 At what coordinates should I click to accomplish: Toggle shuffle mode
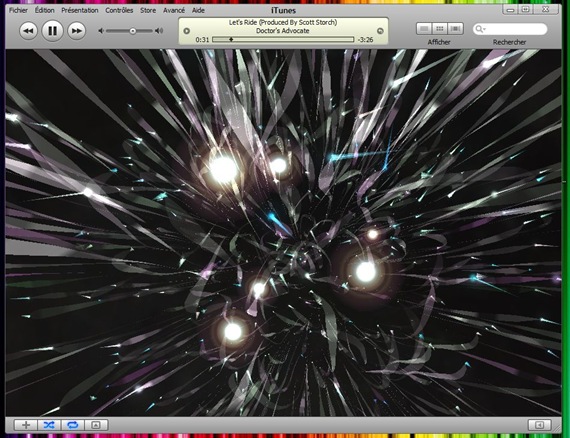[49, 425]
